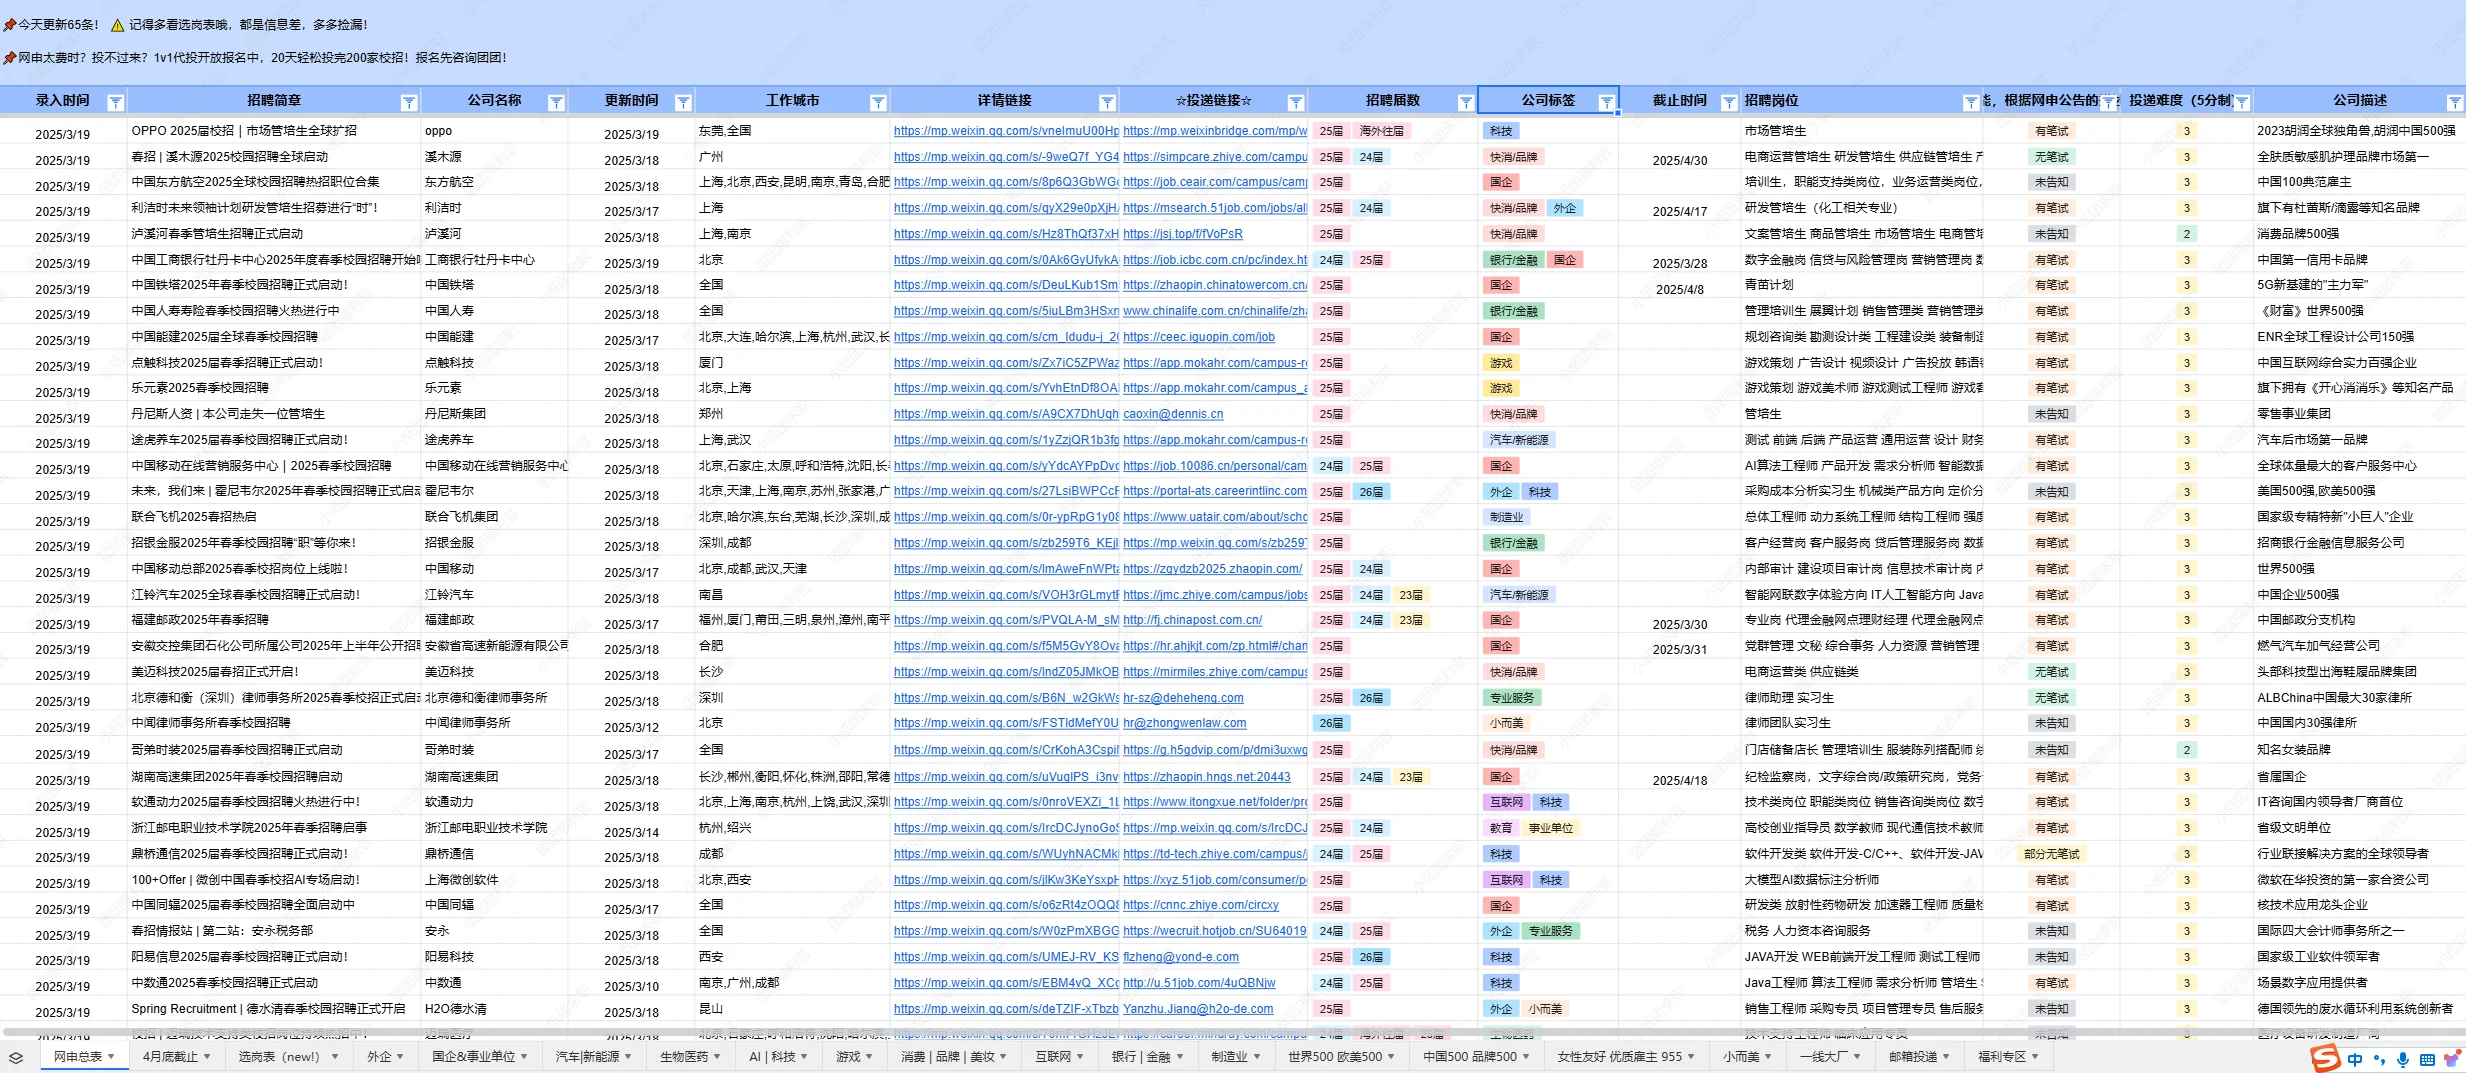Open filter for 录入时间 column

115,102
